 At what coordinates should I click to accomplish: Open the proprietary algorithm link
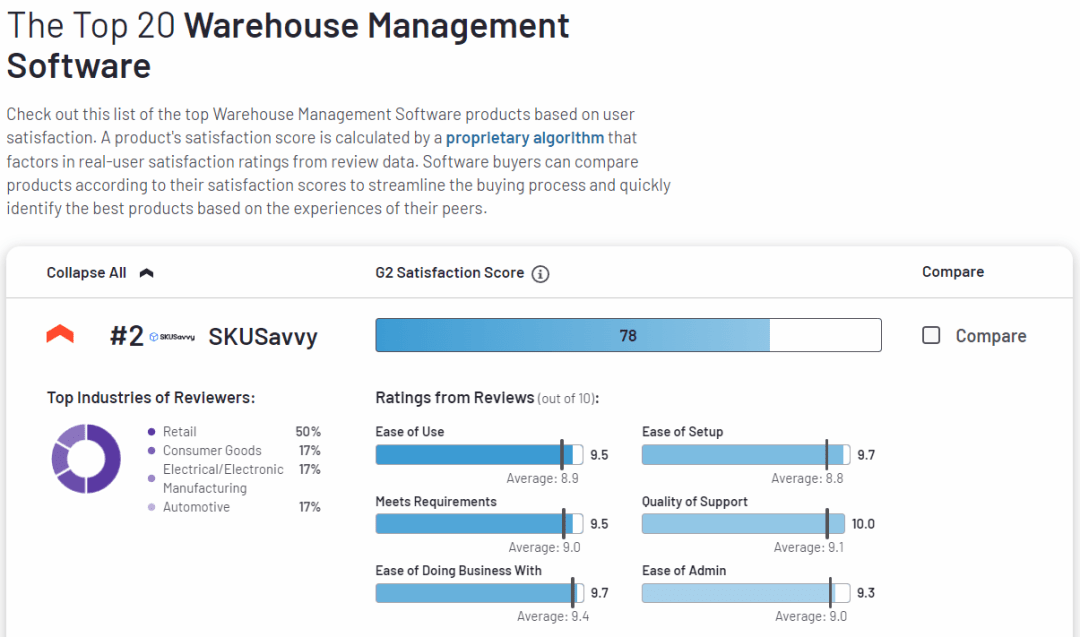tap(525, 138)
